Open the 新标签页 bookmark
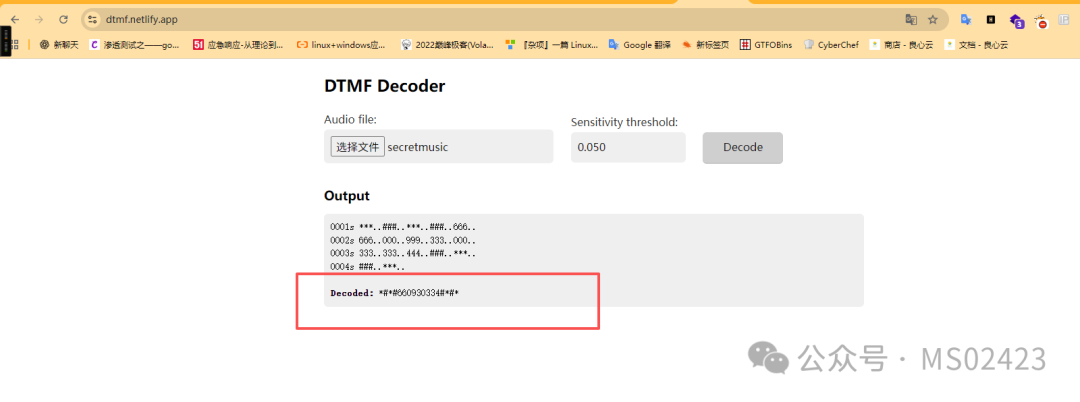The width and height of the screenshot is (1080, 402). pyautogui.click(x=705, y=45)
